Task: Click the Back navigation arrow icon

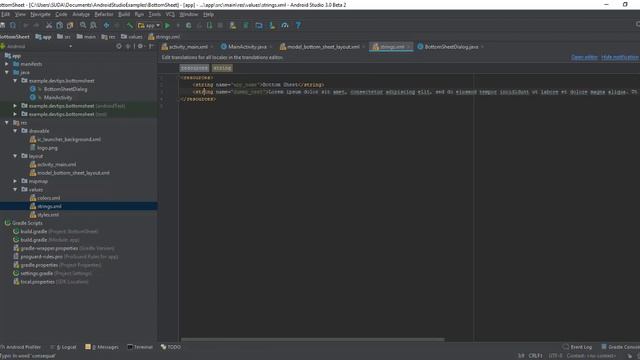Action: tap(106, 25)
